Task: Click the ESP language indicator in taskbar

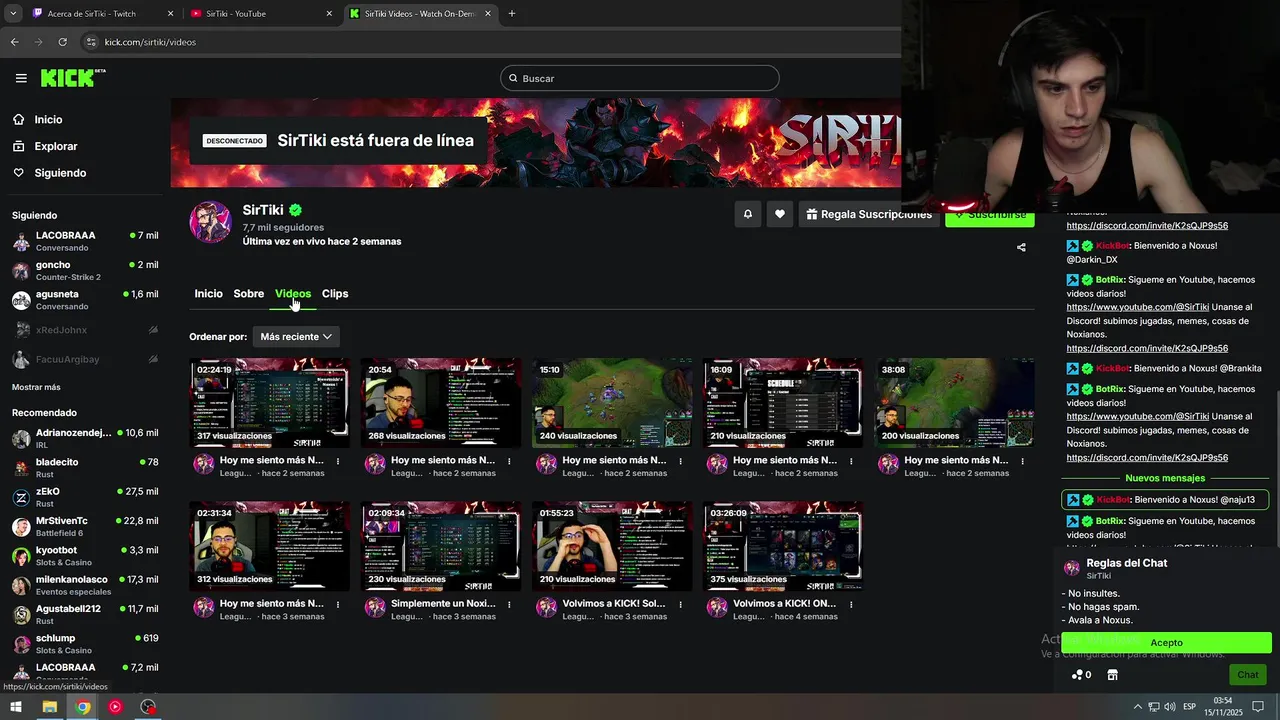Action: 1188,707
